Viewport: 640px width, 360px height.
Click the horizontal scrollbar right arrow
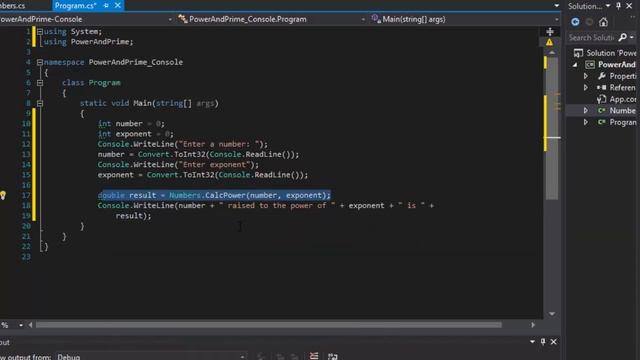point(533,325)
